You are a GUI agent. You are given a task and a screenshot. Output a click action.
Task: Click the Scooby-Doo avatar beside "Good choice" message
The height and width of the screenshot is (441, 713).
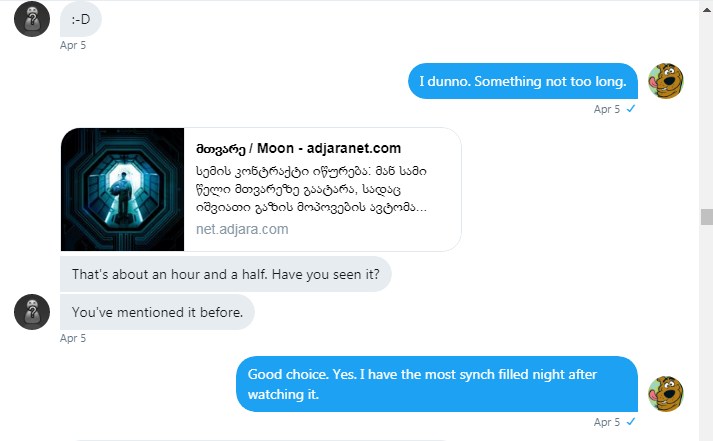click(666, 394)
